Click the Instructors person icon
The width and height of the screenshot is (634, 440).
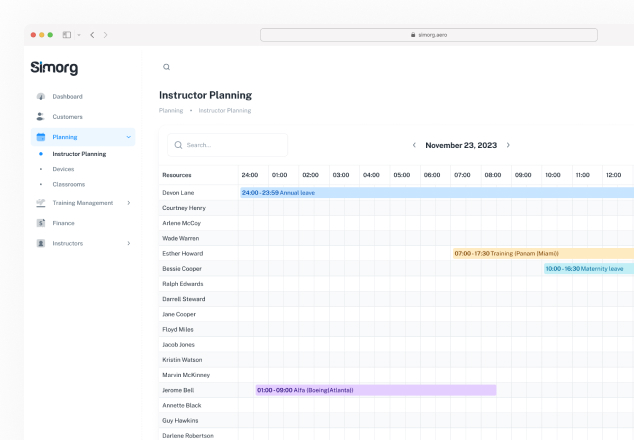click(41, 243)
